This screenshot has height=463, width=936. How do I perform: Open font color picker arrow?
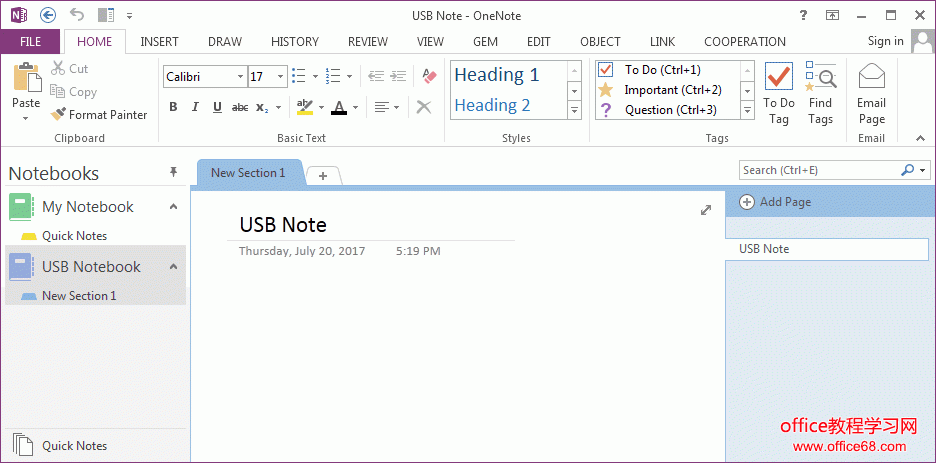point(355,108)
